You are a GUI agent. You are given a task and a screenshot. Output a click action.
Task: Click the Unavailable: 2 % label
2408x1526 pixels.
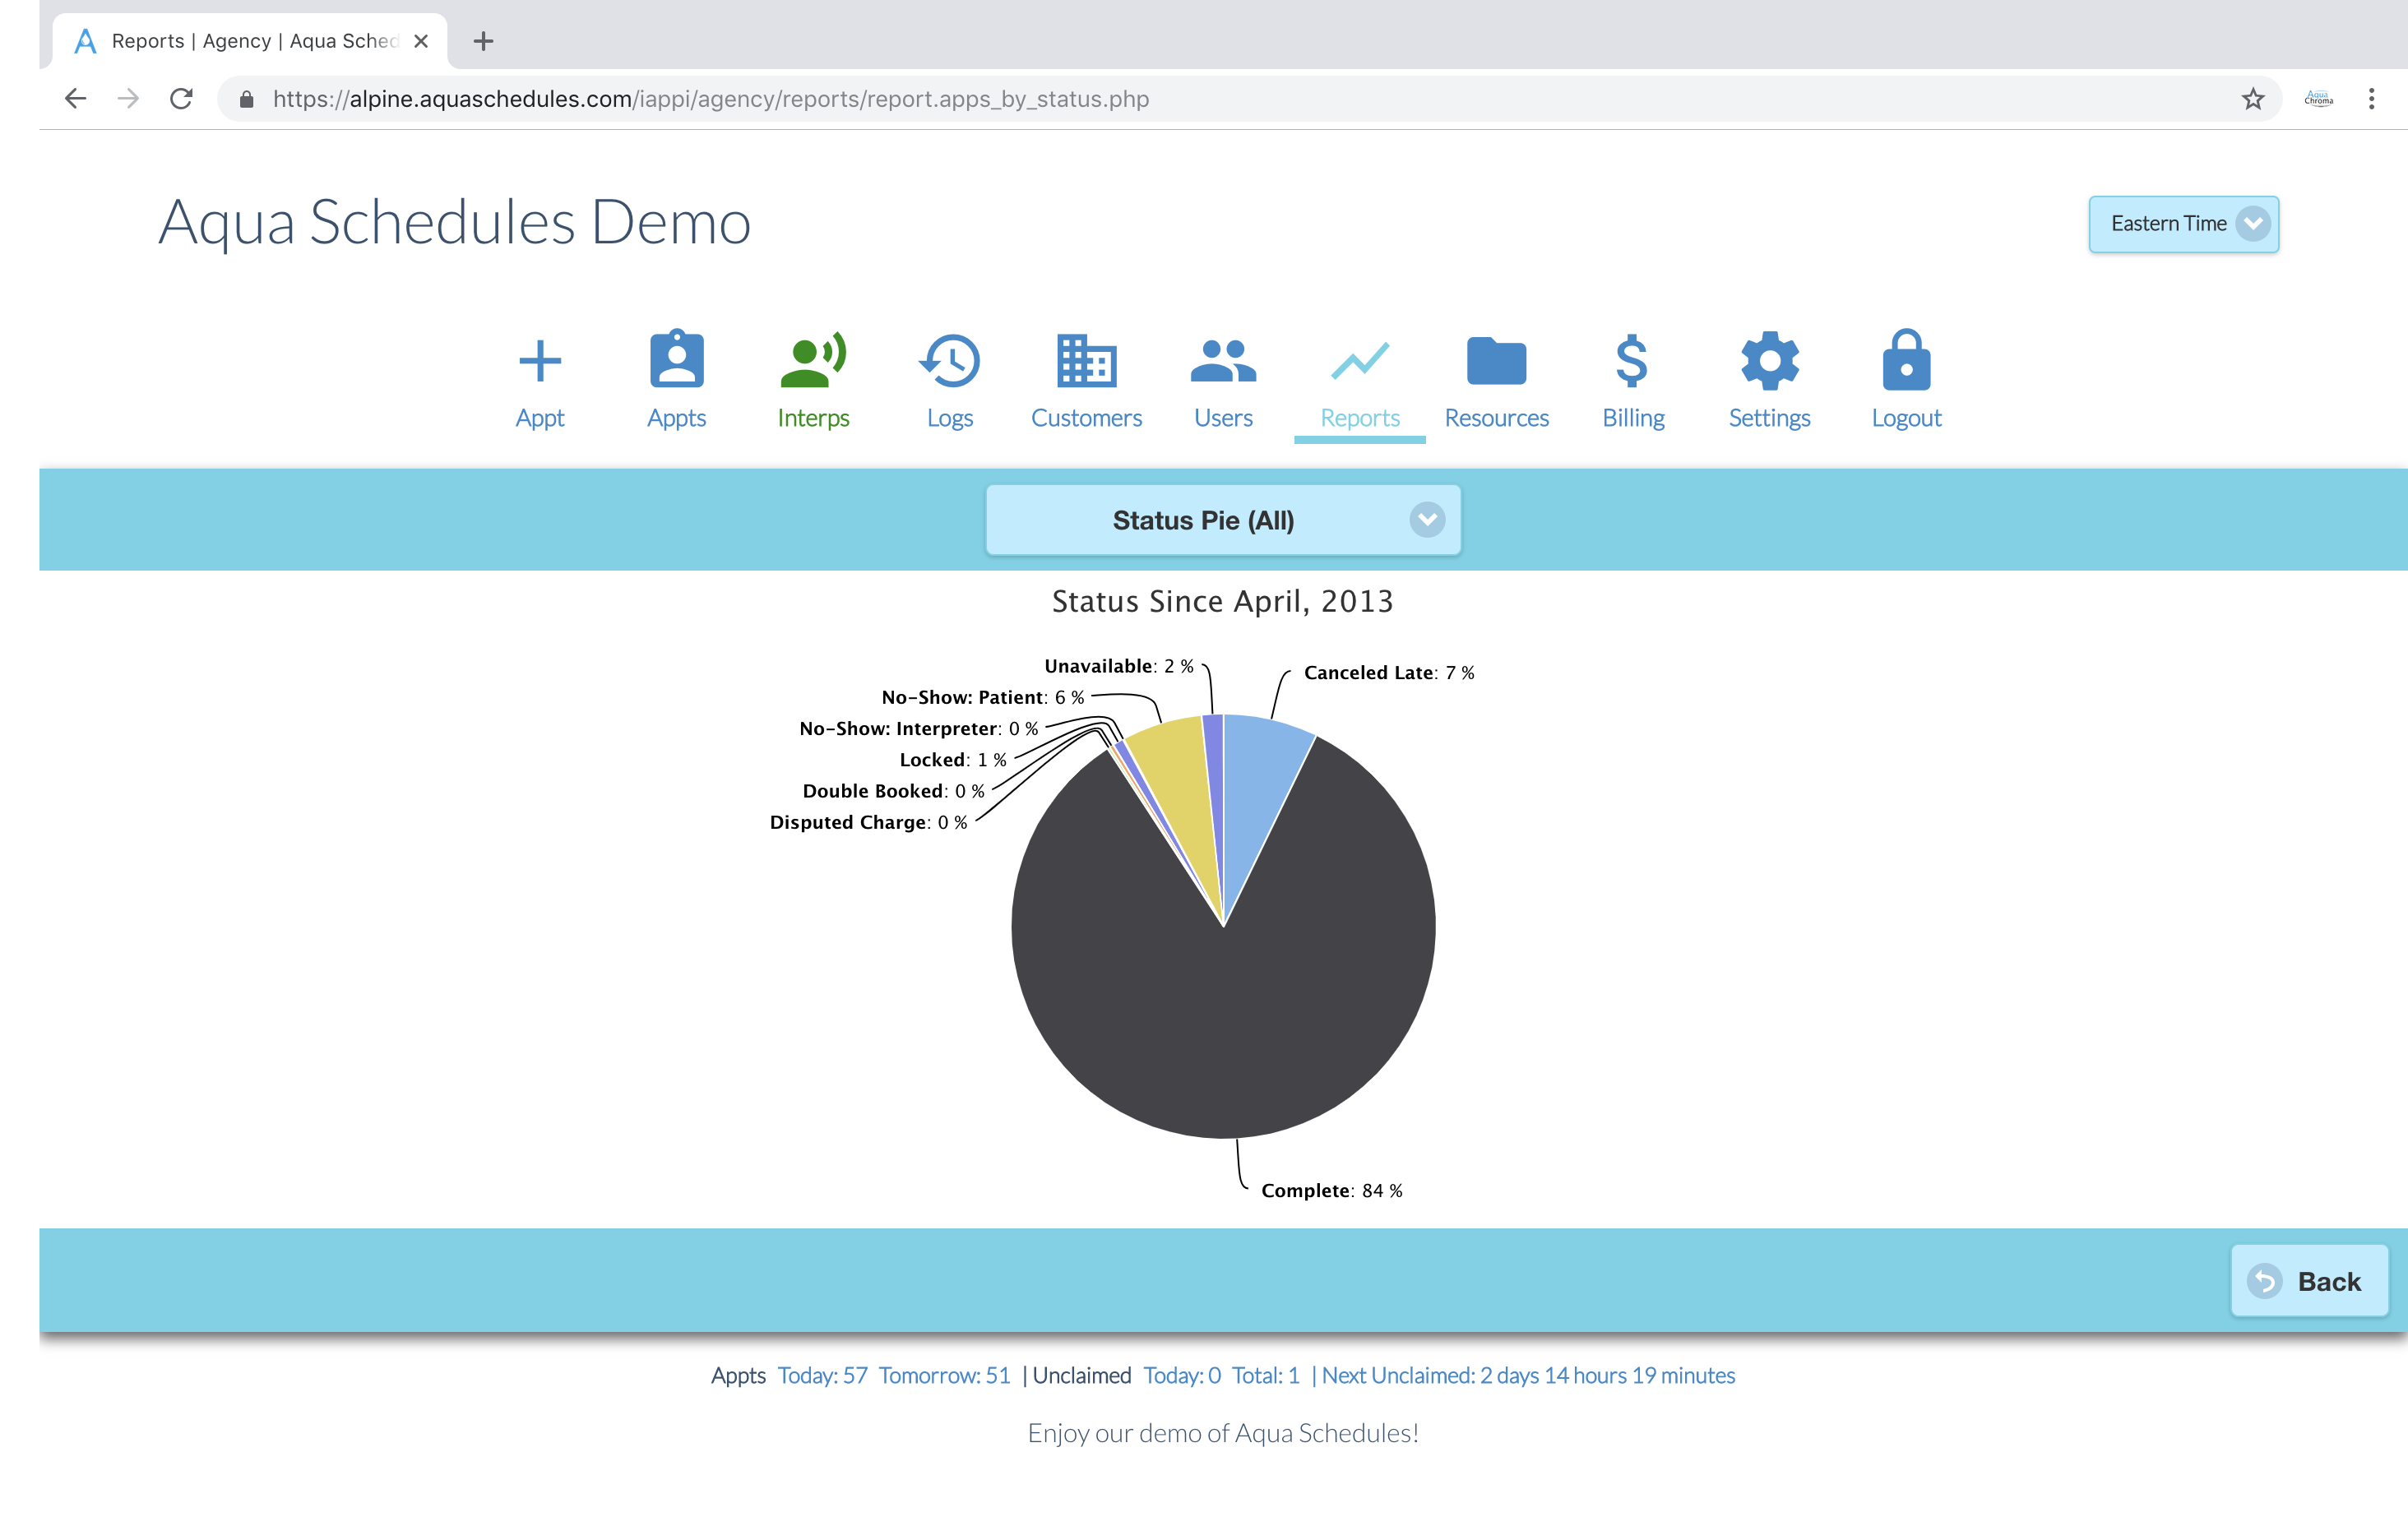pos(1119,666)
